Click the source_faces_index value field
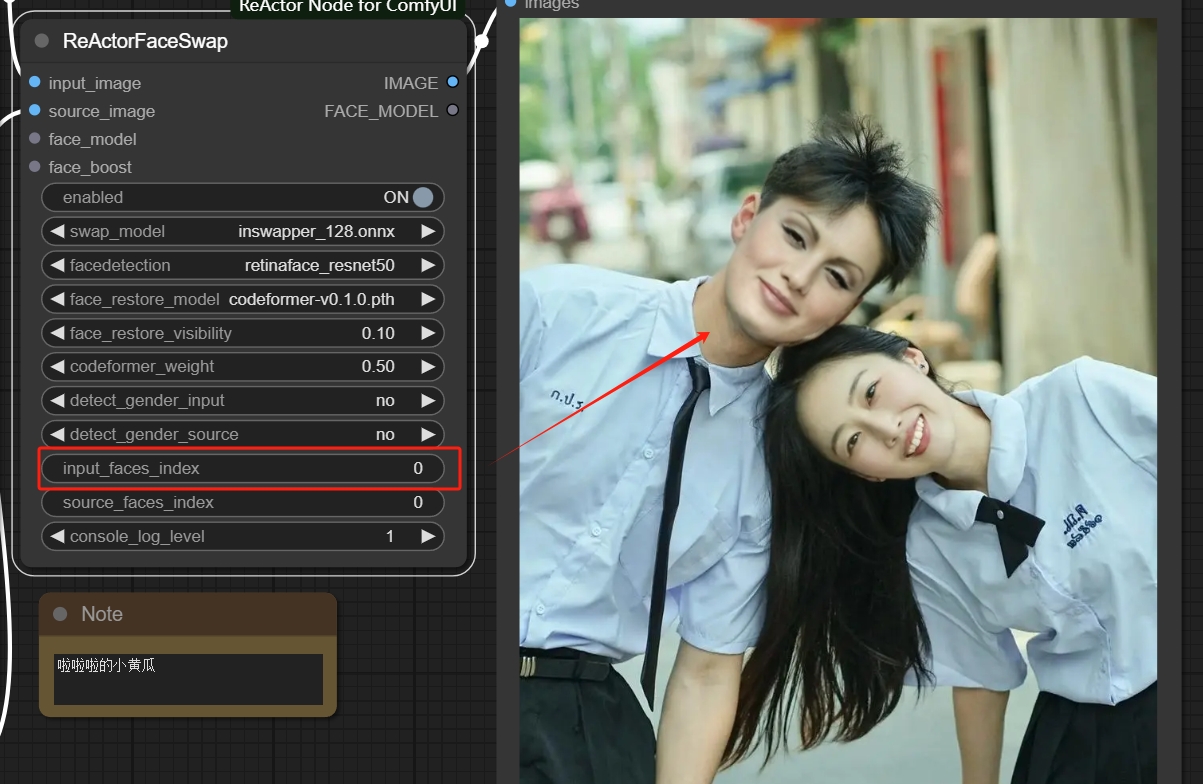1203x784 pixels. tap(242, 503)
